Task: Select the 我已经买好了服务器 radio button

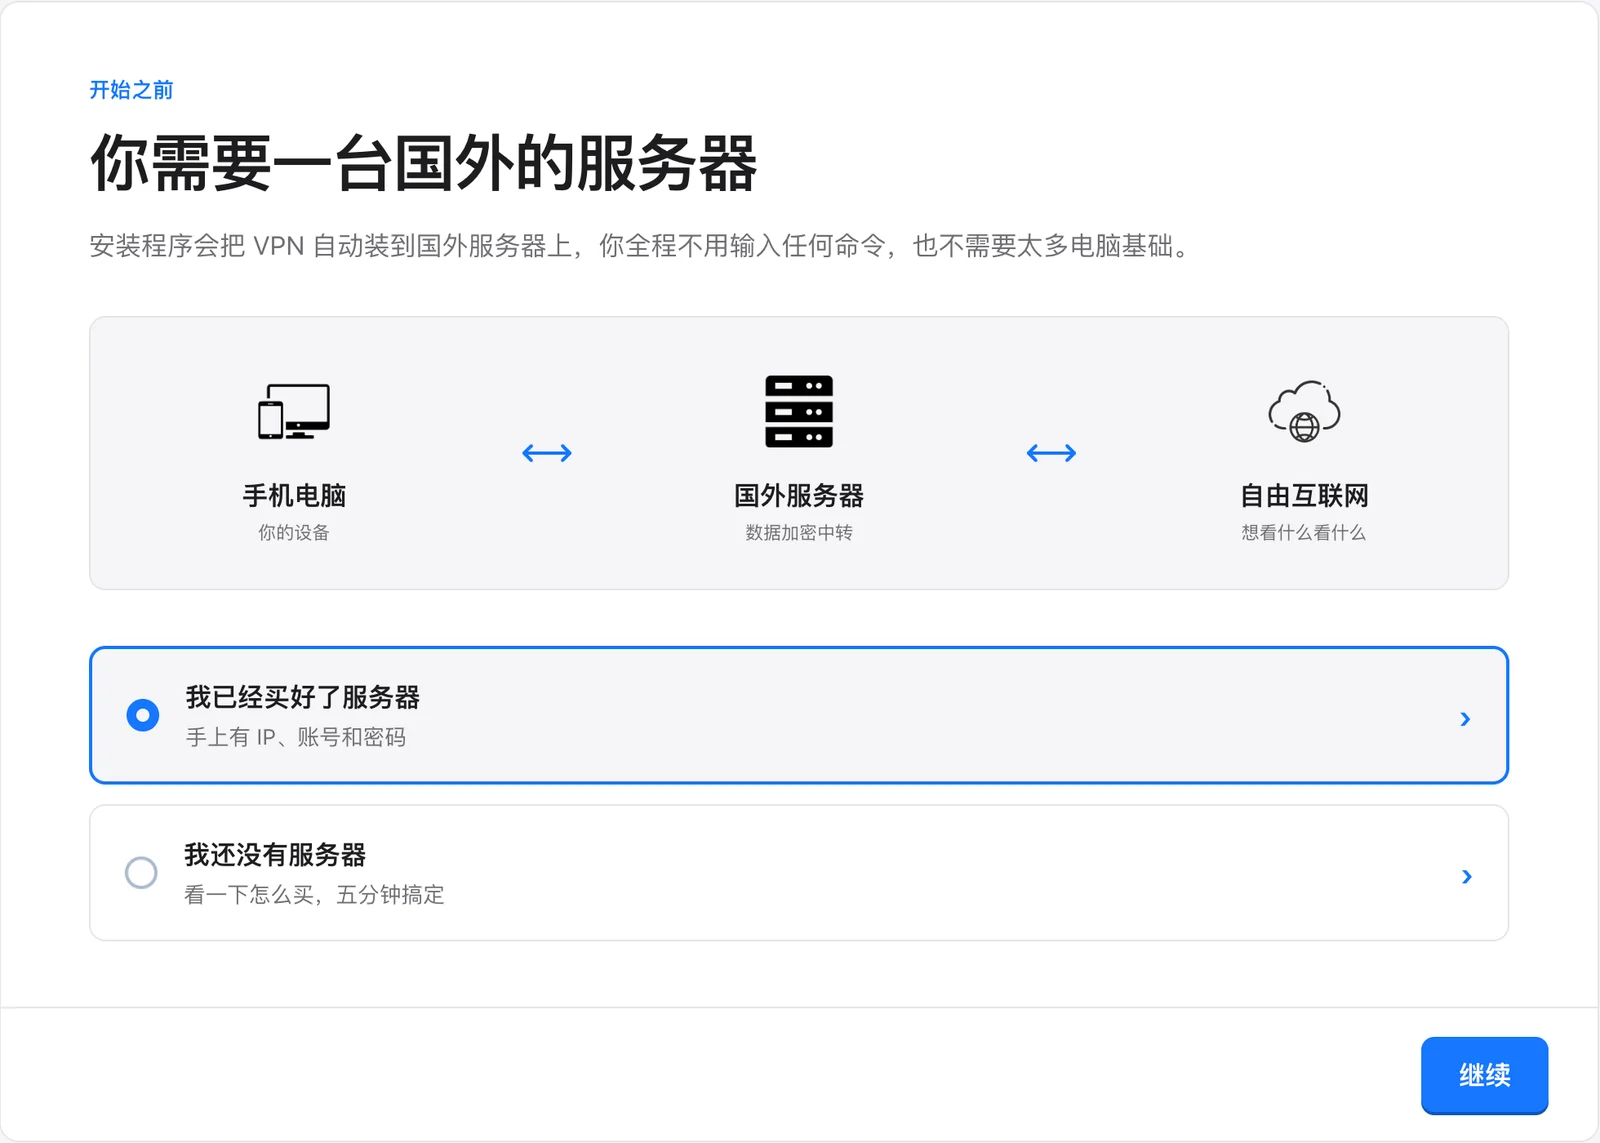Action: pyautogui.click(x=143, y=715)
